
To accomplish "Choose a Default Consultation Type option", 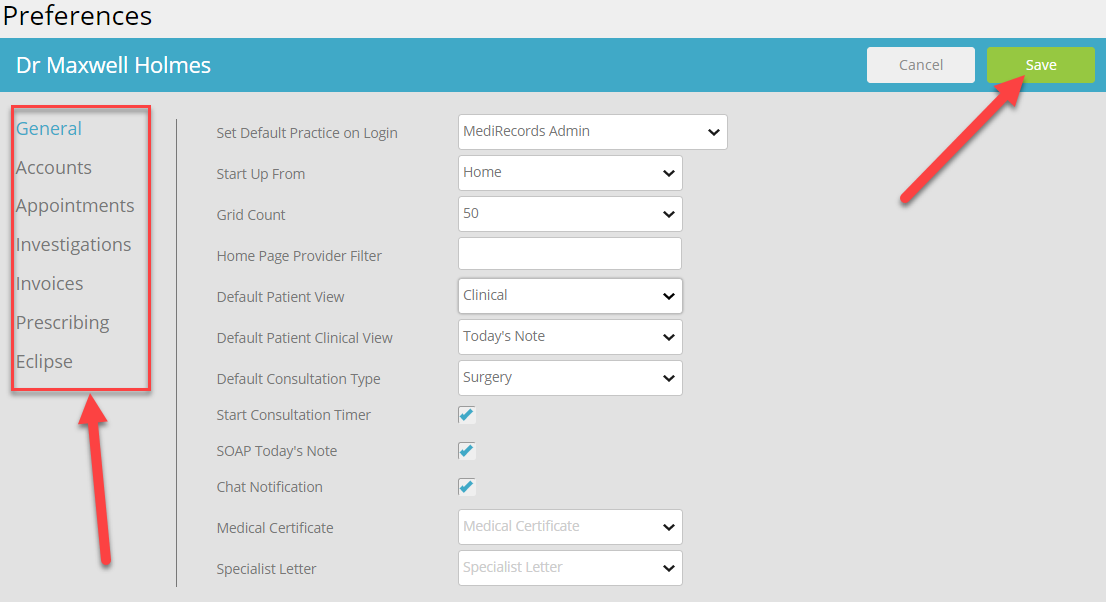I will click(570, 378).
